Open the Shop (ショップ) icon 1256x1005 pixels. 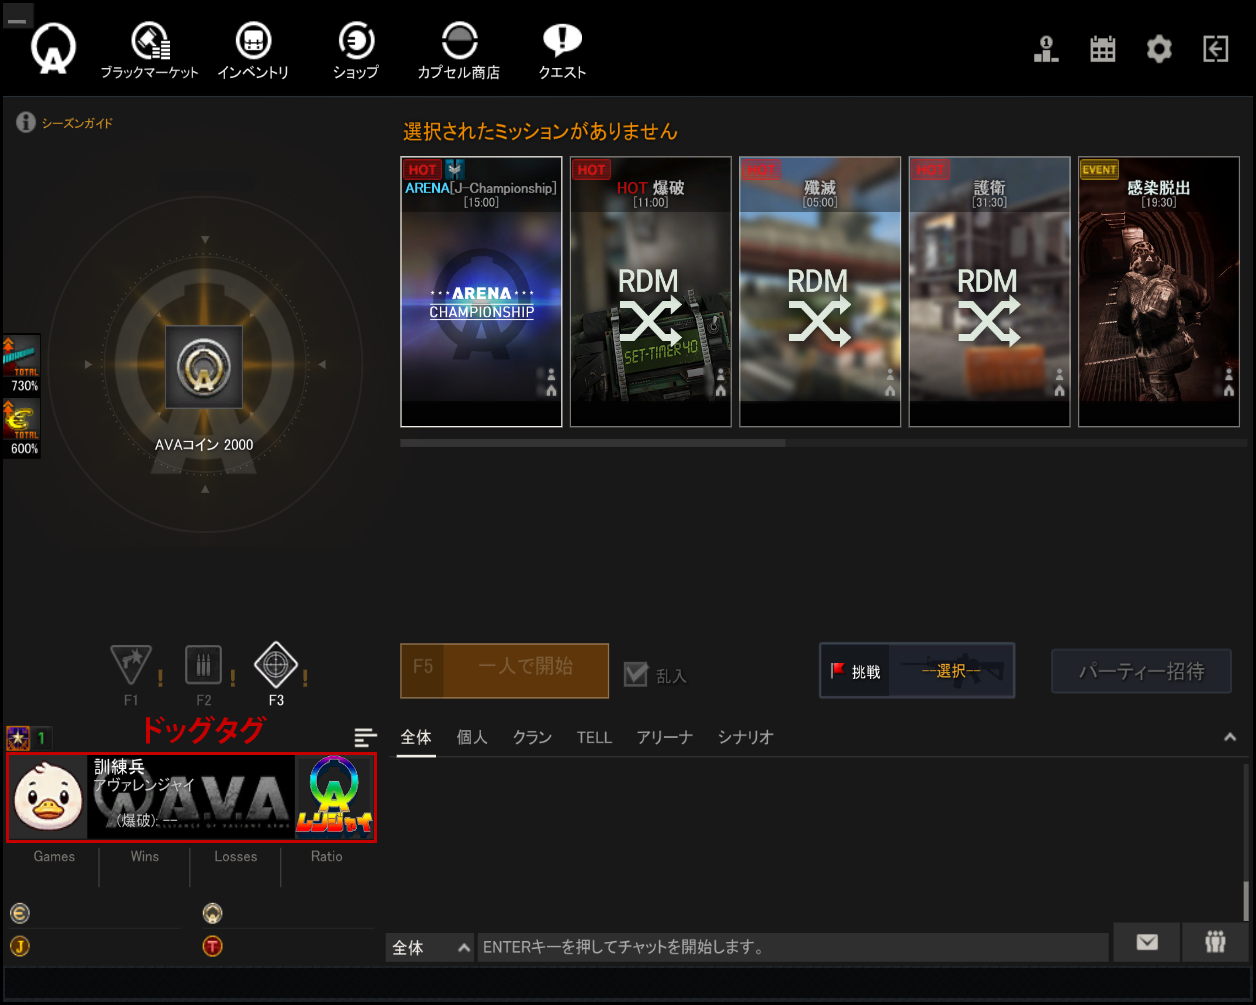click(x=356, y=45)
